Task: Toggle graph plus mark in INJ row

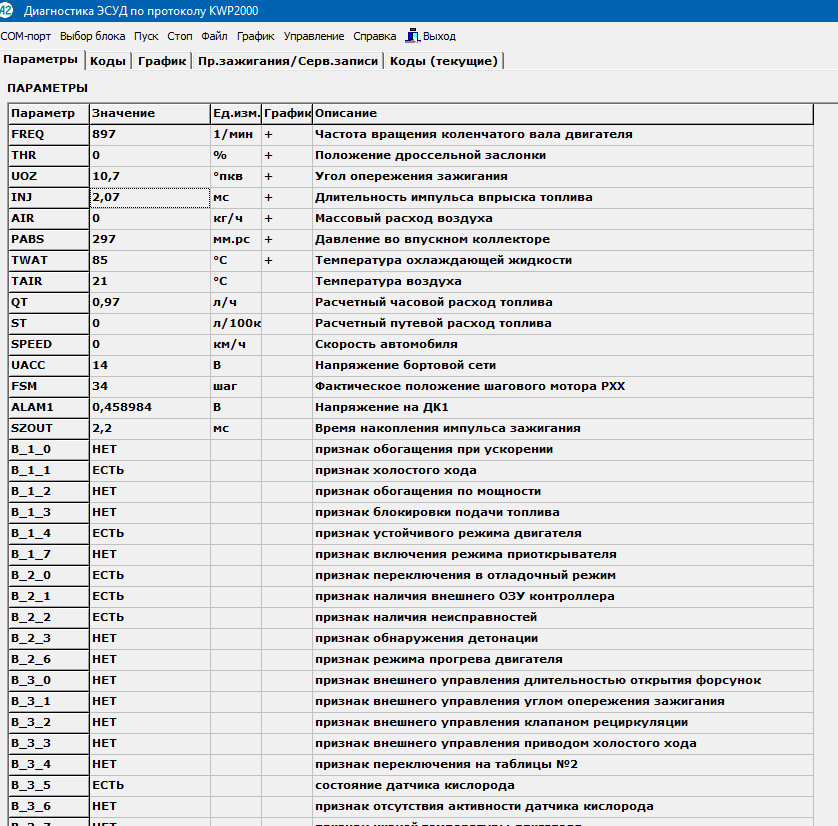Action: click(x=268, y=197)
